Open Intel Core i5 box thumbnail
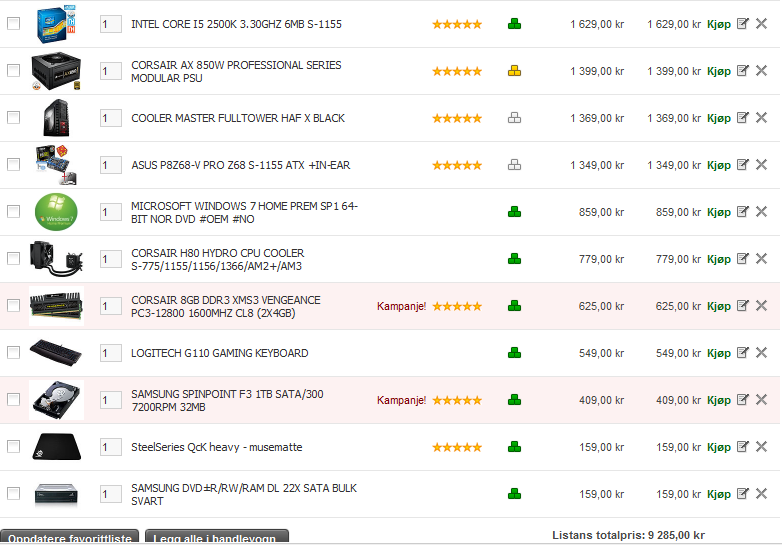Viewport: 782px width, 545px height. 56,24
